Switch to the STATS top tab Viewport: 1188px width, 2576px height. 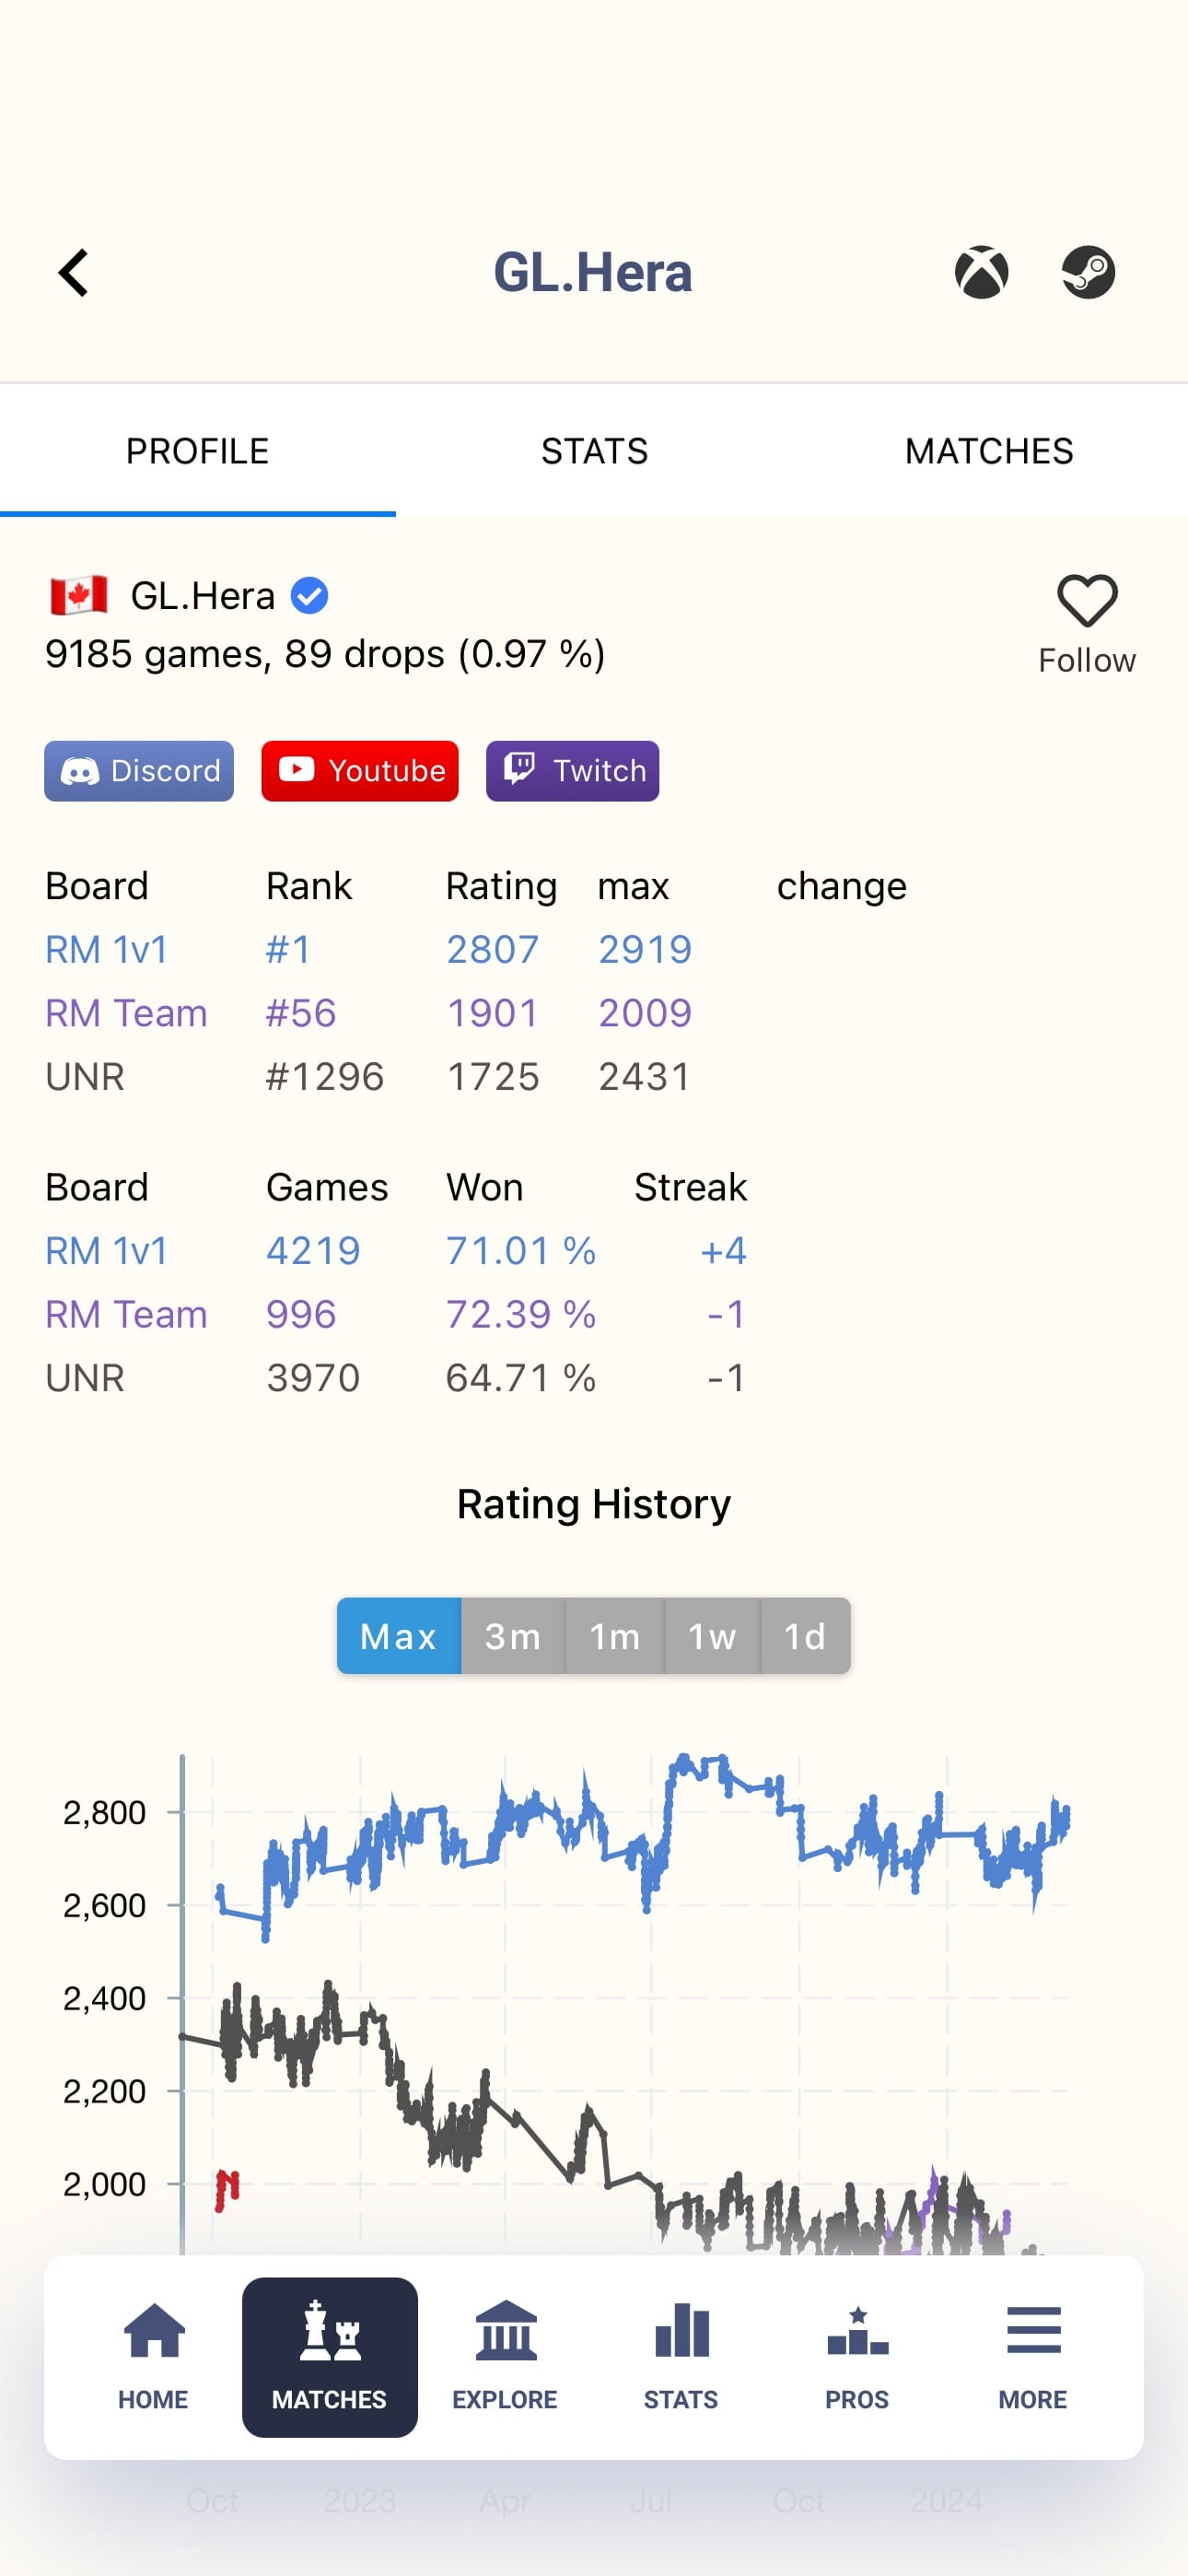click(594, 451)
